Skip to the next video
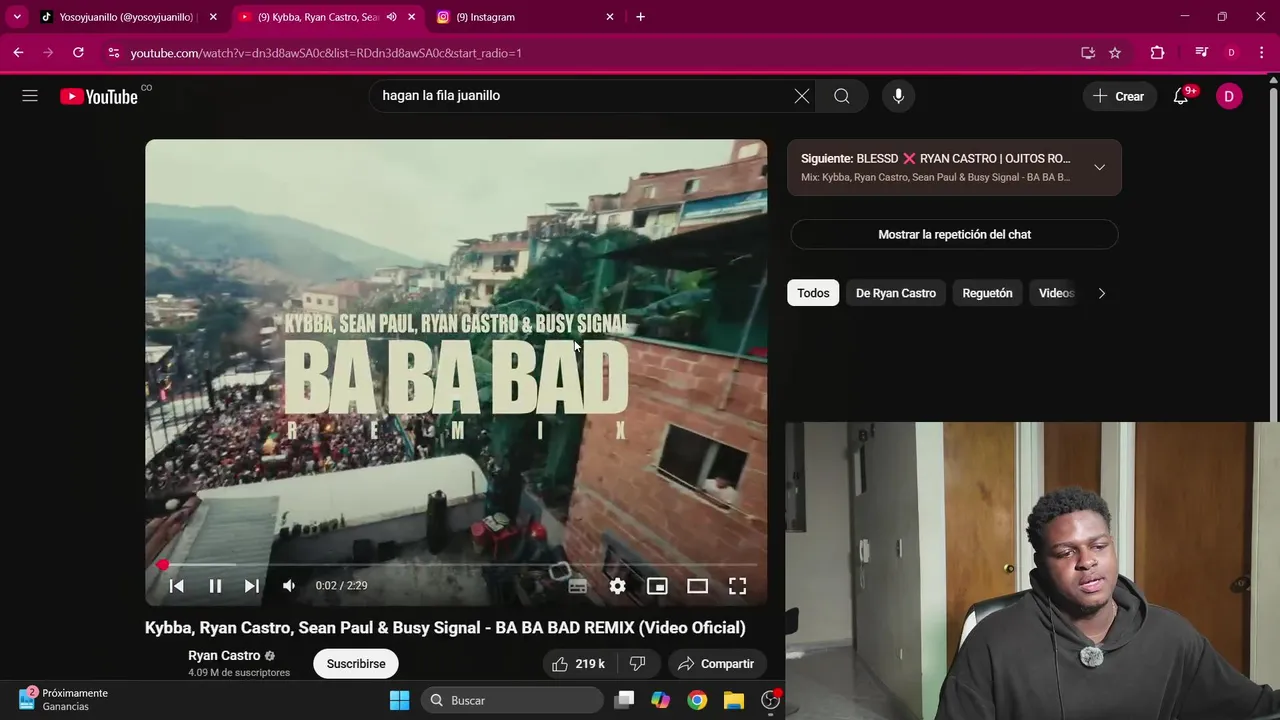Image resolution: width=1280 pixels, height=720 pixels. point(252,586)
